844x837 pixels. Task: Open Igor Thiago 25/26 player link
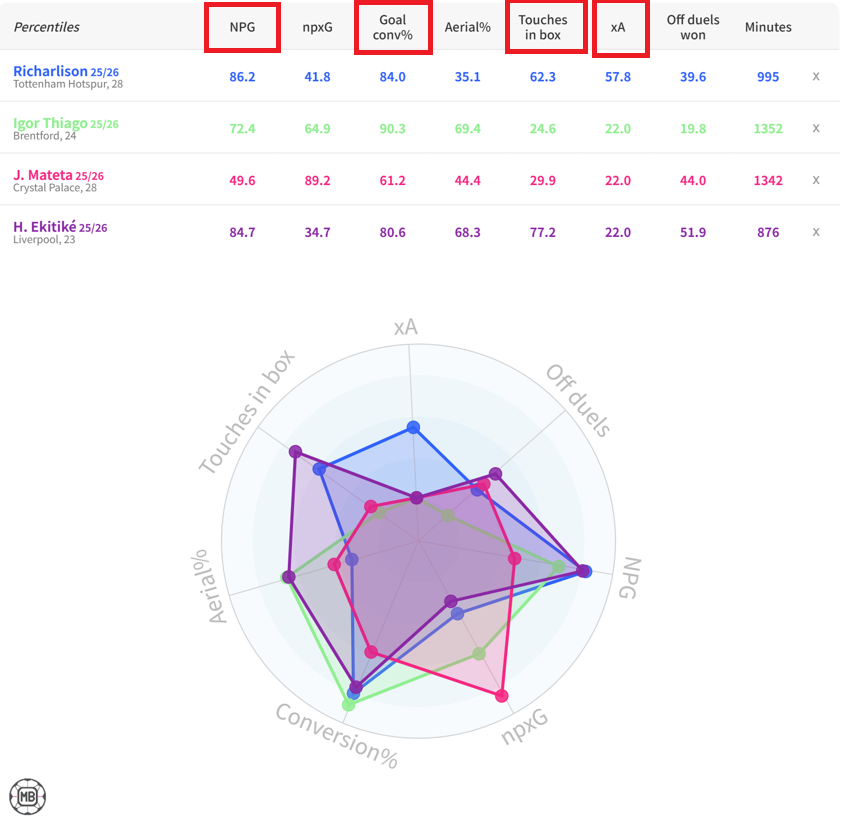pyautogui.click(x=65, y=124)
